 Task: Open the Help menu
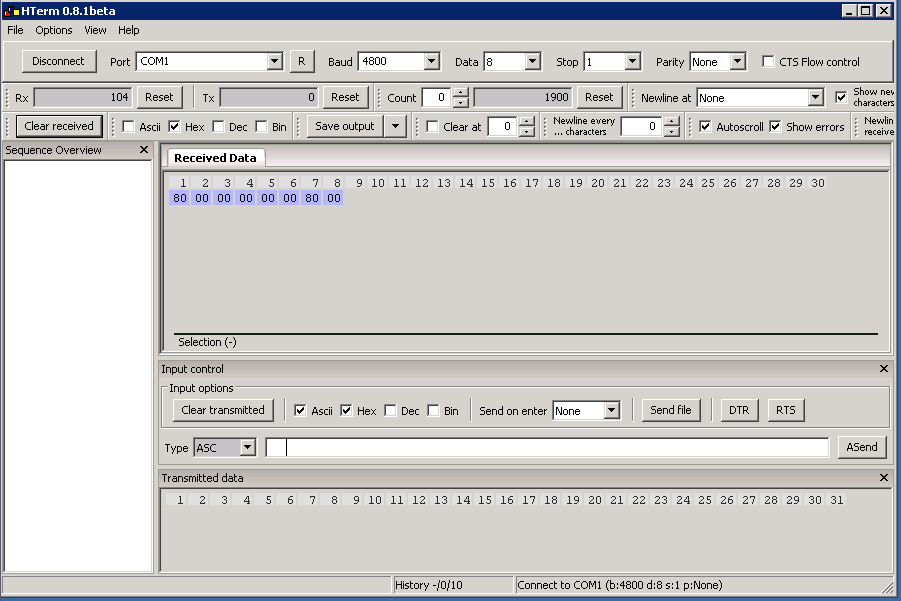point(129,30)
